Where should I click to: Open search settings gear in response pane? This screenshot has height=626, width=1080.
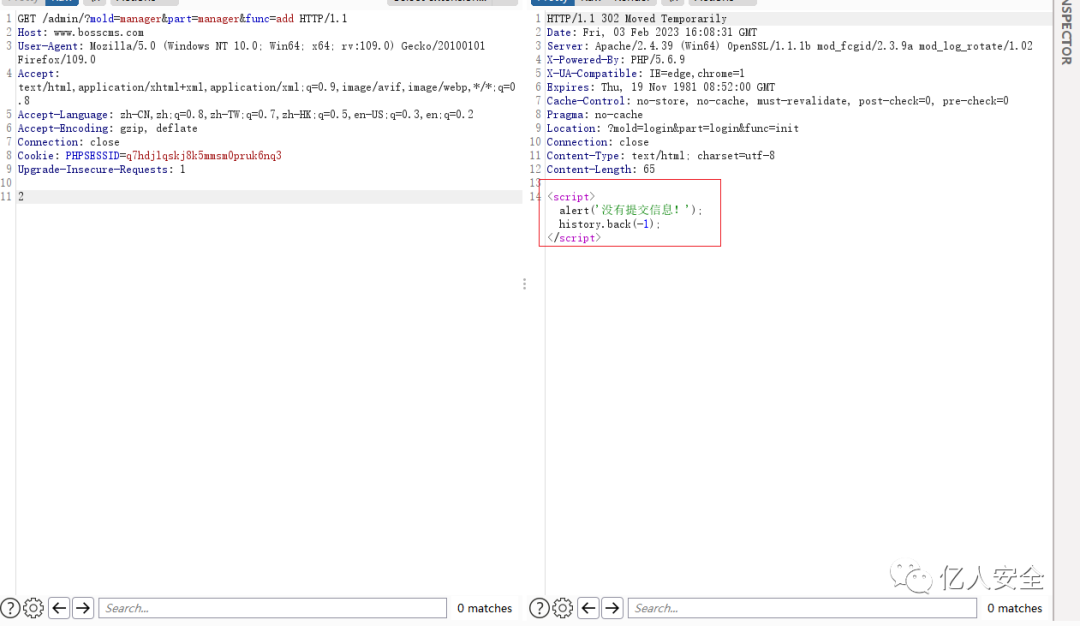pos(562,608)
